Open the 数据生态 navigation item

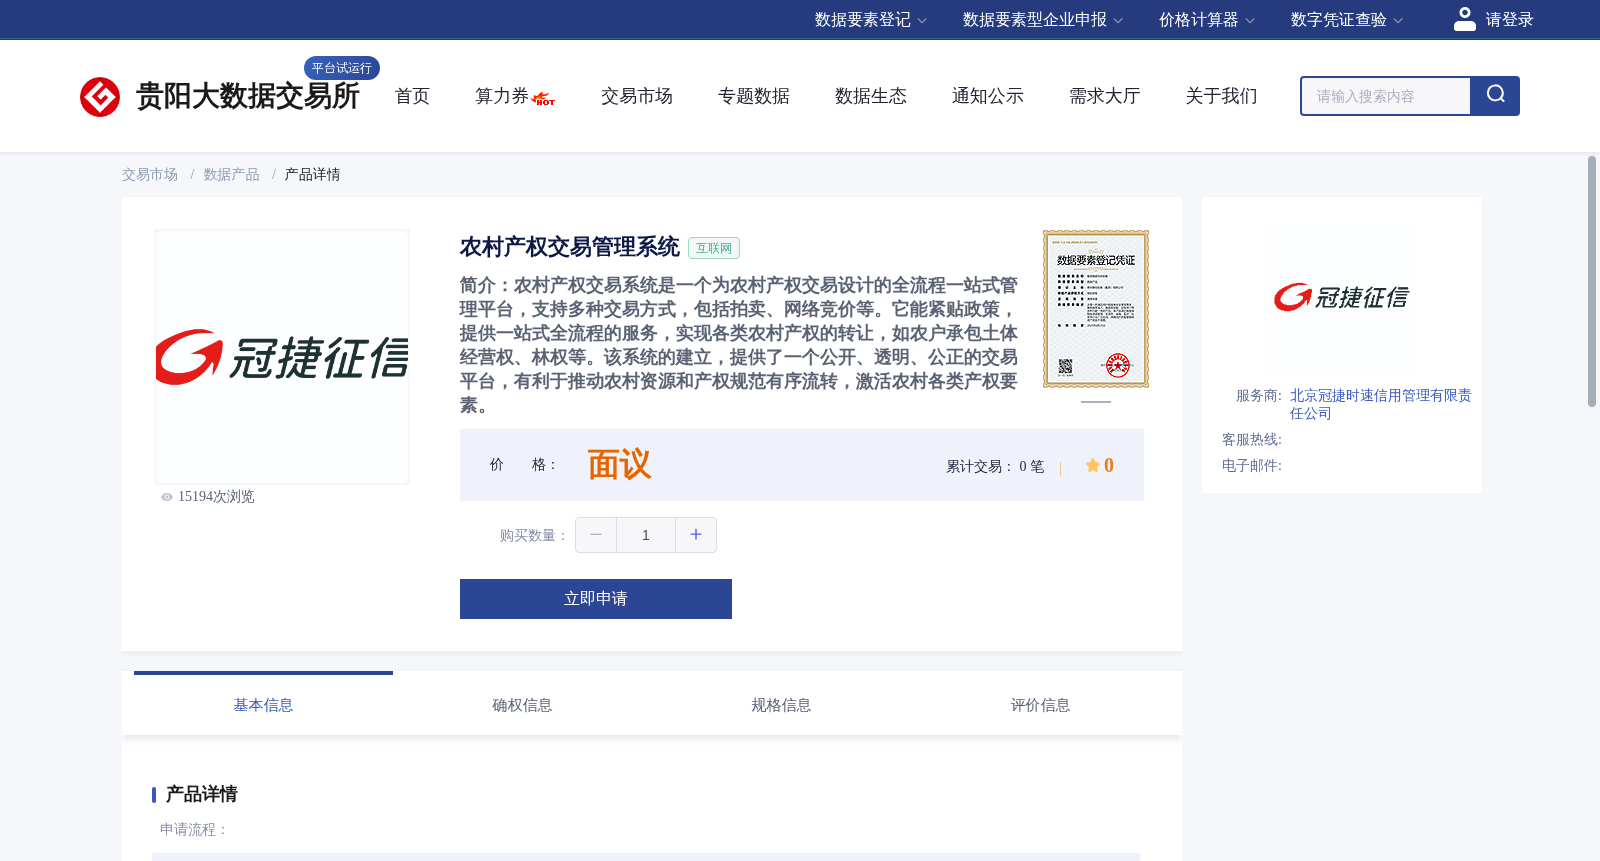click(871, 96)
